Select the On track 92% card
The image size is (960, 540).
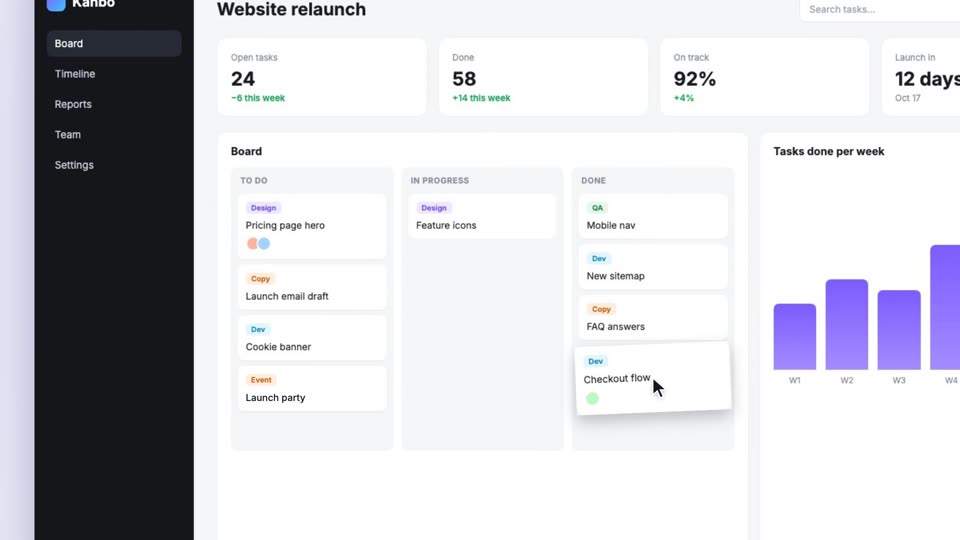(765, 77)
